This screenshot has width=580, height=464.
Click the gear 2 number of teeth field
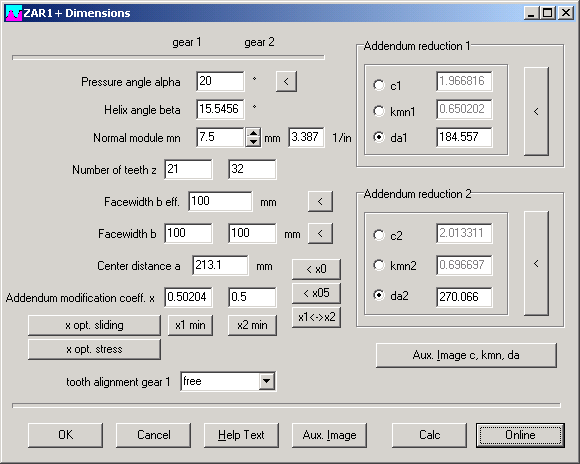pyautogui.click(x=252, y=169)
